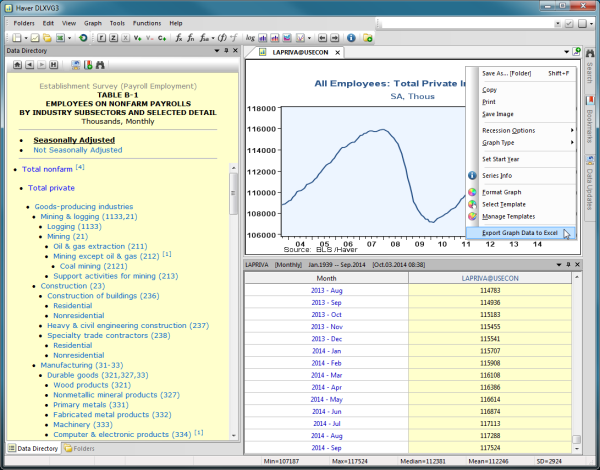Close the LAPRIVA@USECON graph tab
This screenshot has width=600, height=470.
pos(338,52)
